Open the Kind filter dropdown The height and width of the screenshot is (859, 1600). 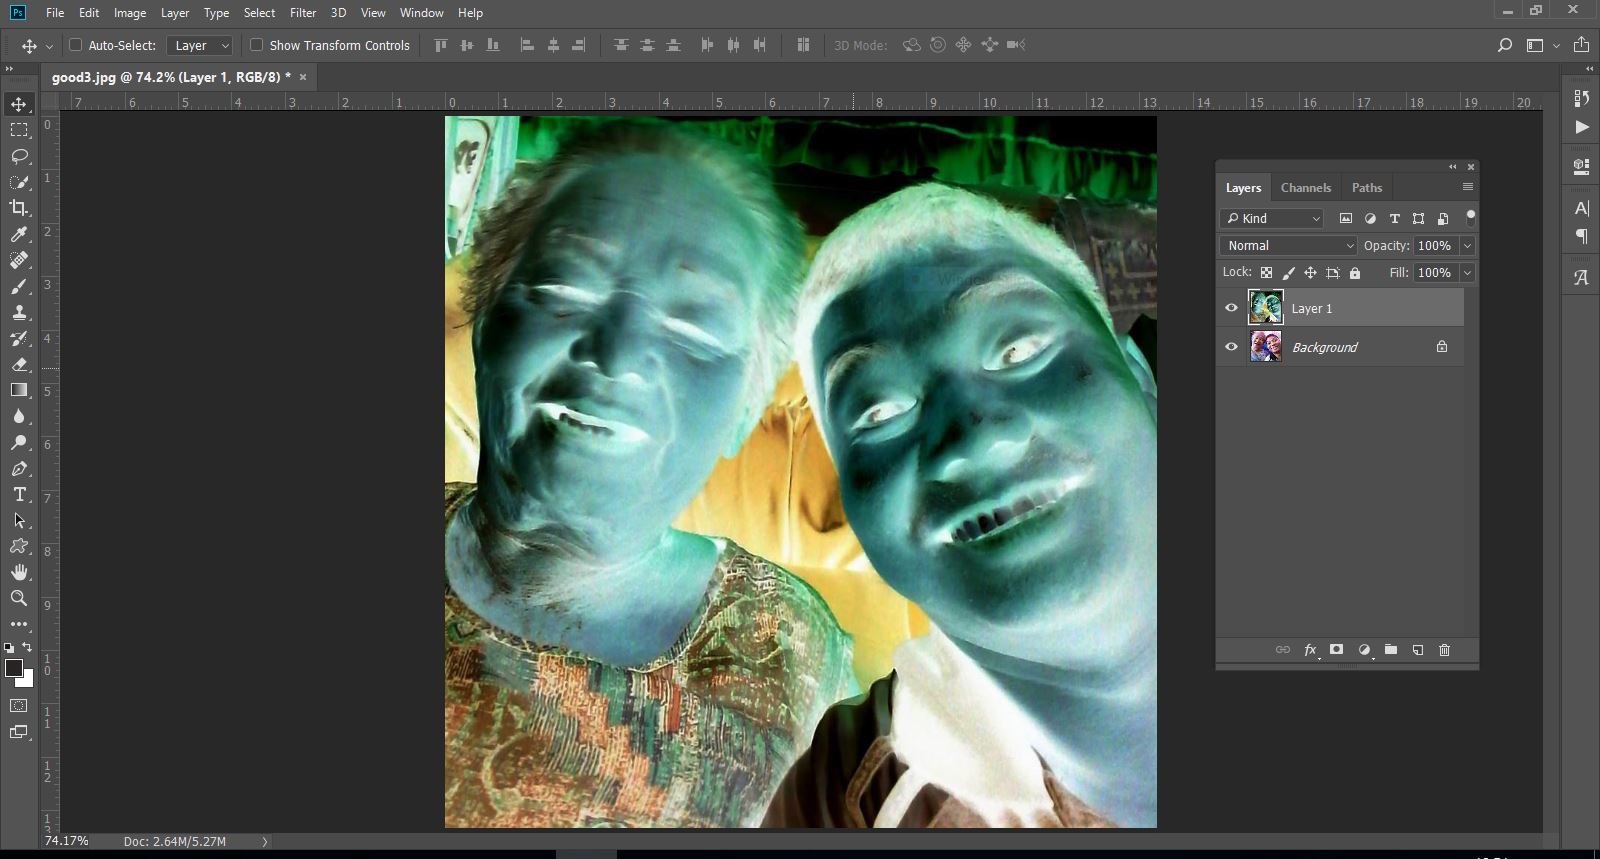[x=1272, y=218]
